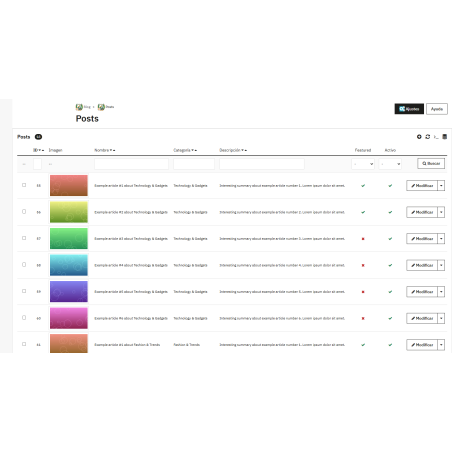
Task: Select checkbox for Fashion & Trends article
Action: [24, 344]
